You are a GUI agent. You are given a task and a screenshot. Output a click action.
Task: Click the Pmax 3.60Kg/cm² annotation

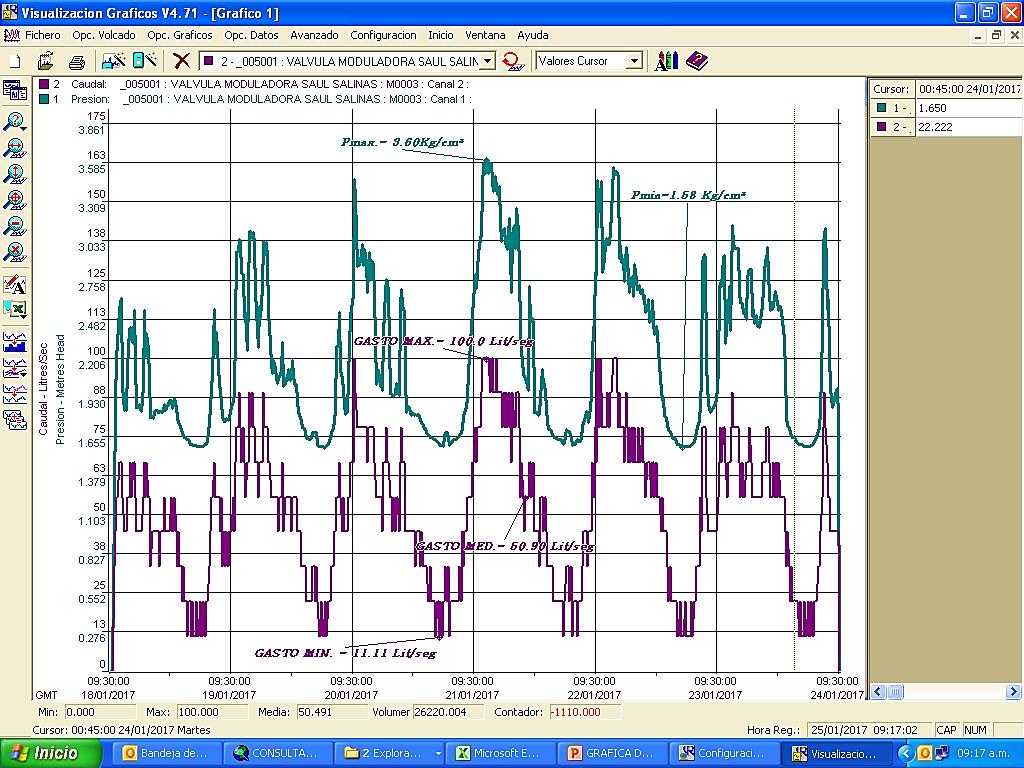[x=402, y=142]
